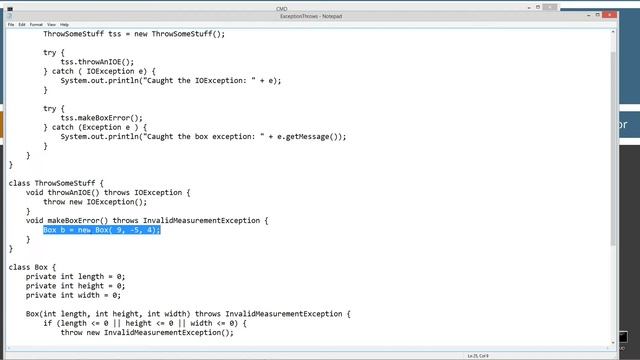Click the vertical scrollbar down arrow
This screenshot has height=360, width=640.
pos(613,343)
